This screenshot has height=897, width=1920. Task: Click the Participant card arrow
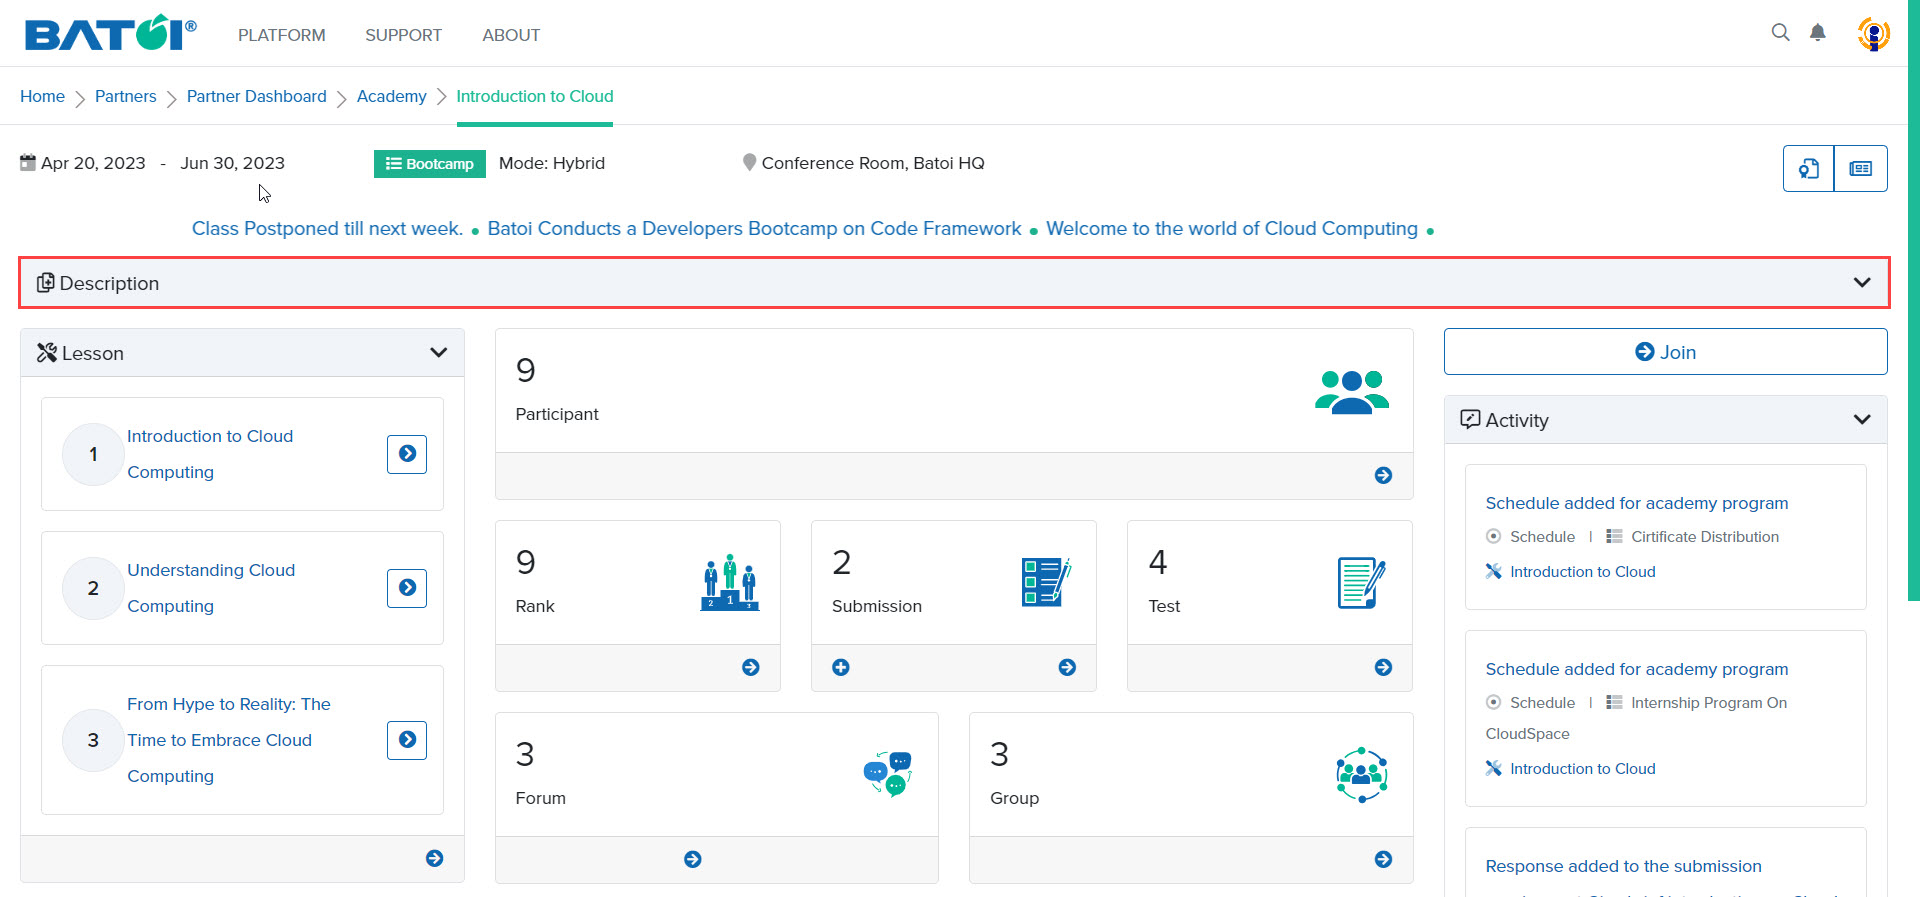[x=1383, y=475]
